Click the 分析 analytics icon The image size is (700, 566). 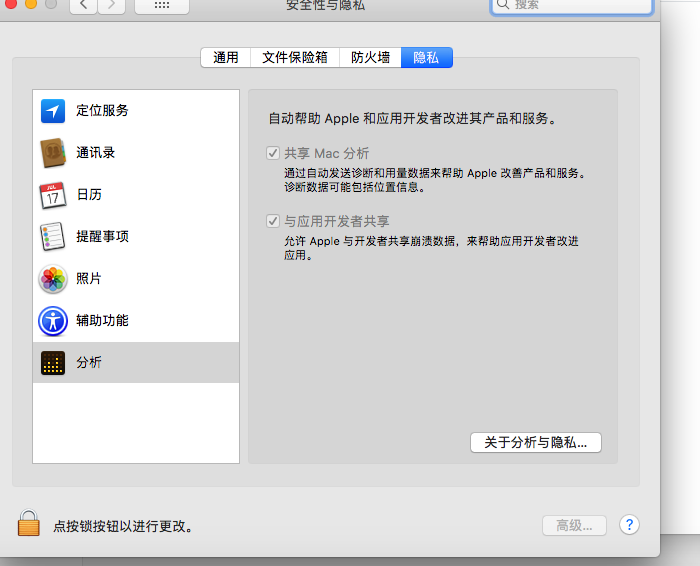click(53, 363)
